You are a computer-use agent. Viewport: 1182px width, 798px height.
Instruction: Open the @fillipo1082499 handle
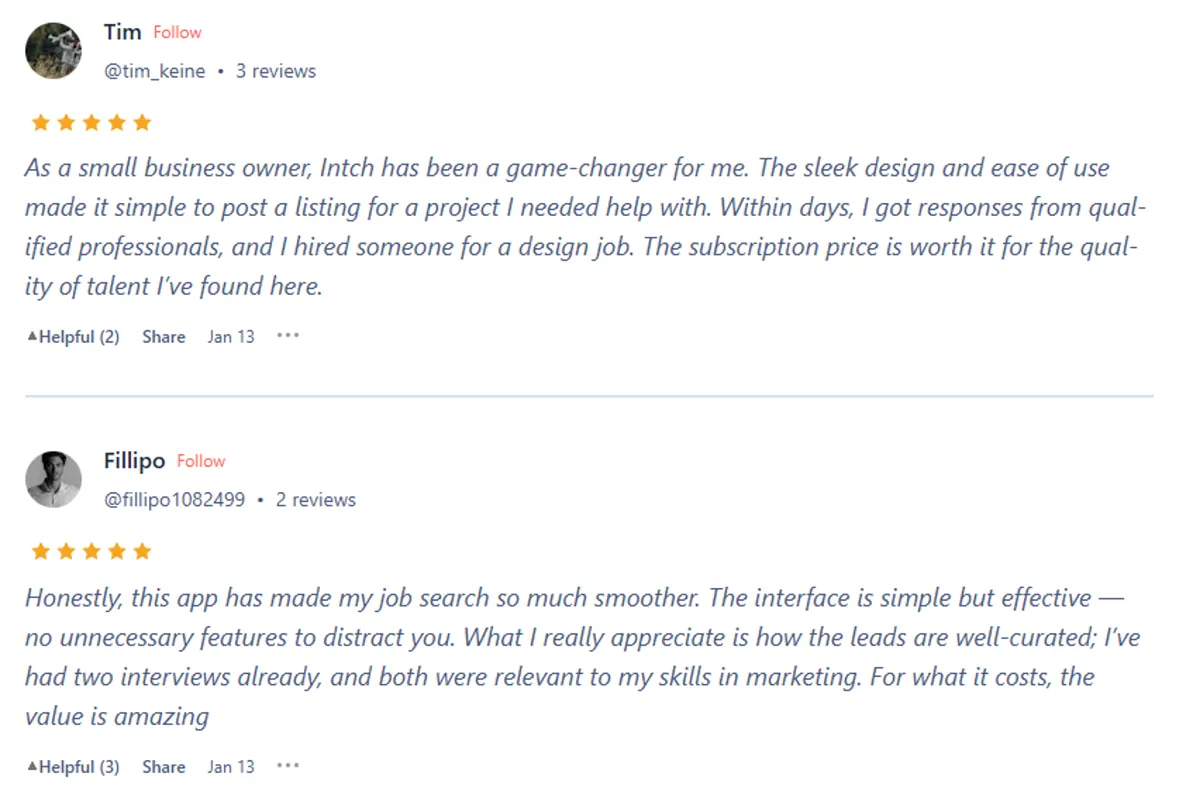point(174,500)
